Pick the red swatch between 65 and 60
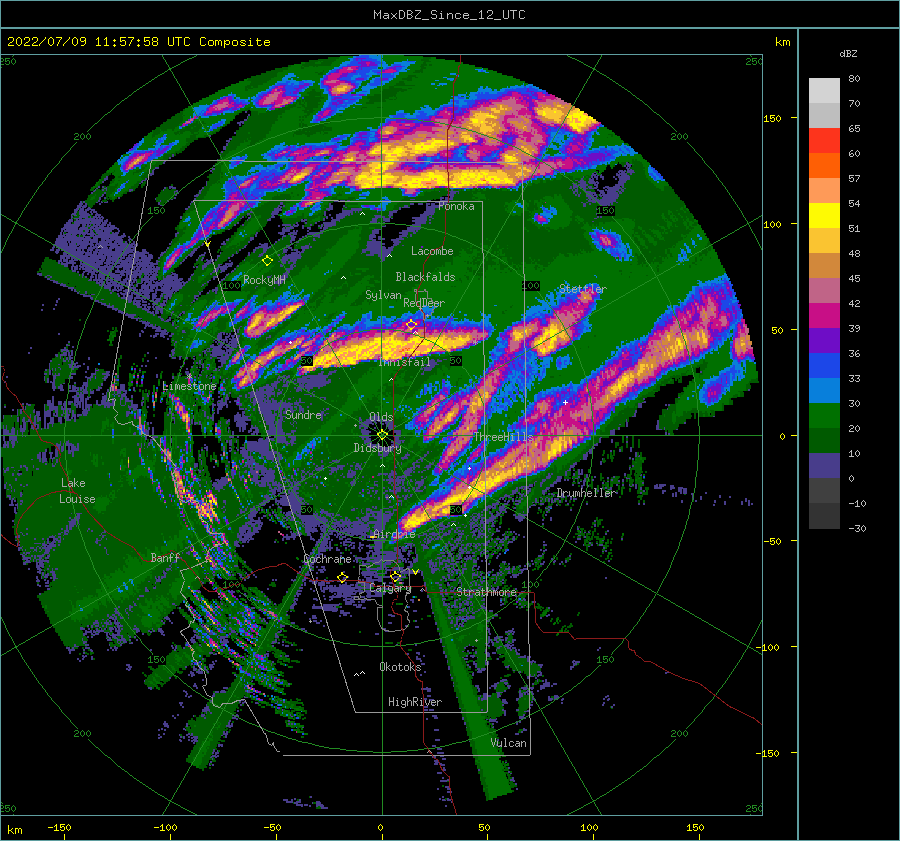Screen dimensions: 900x841 click(x=824, y=141)
